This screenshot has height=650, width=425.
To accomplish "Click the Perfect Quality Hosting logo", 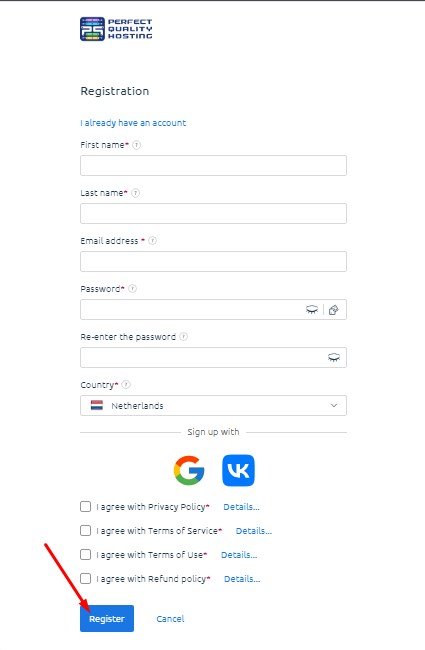I will [116, 29].
